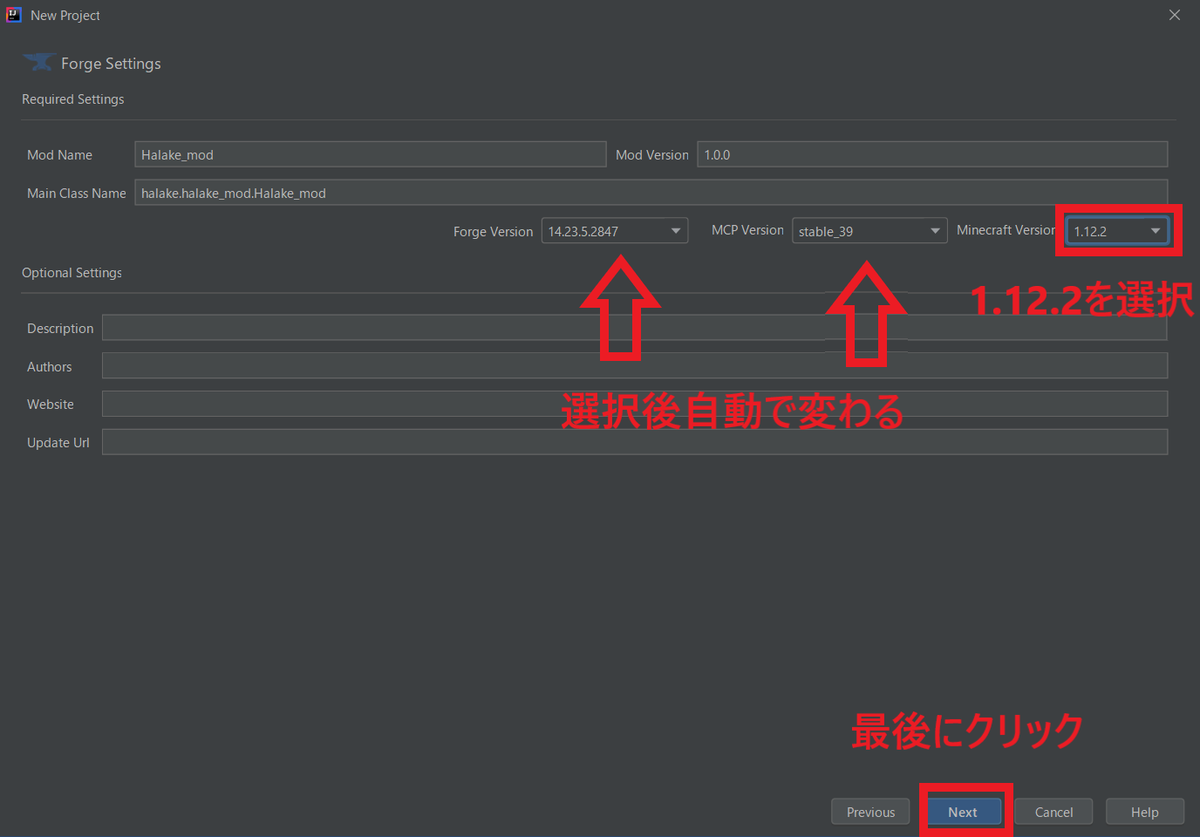Screen dimensions: 1200x837
Task: Click the Main Class Name label
Action: 76,193
